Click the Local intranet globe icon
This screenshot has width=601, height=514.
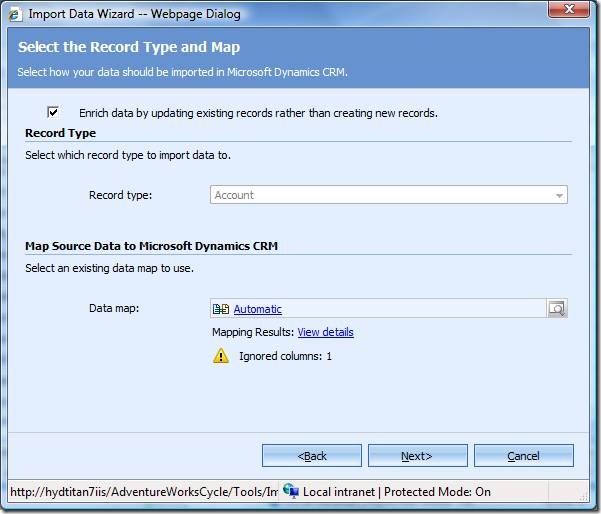(x=291, y=491)
